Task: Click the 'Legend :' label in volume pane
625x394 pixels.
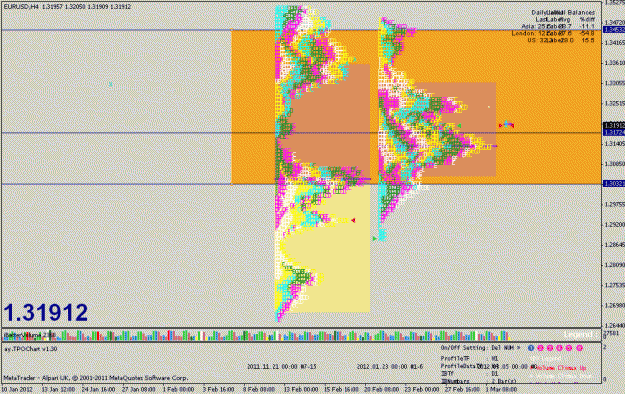Action: (581, 334)
